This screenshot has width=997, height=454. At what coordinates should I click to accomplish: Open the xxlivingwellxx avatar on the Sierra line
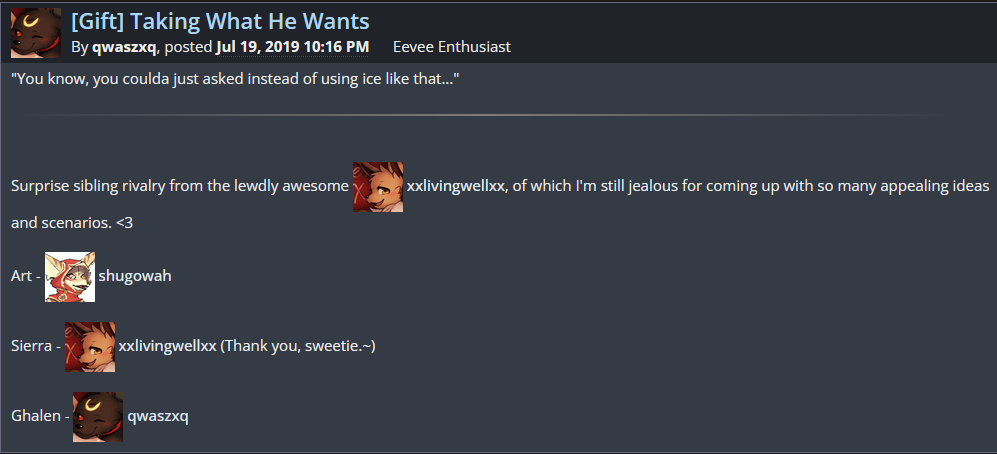click(x=90, y=346)
